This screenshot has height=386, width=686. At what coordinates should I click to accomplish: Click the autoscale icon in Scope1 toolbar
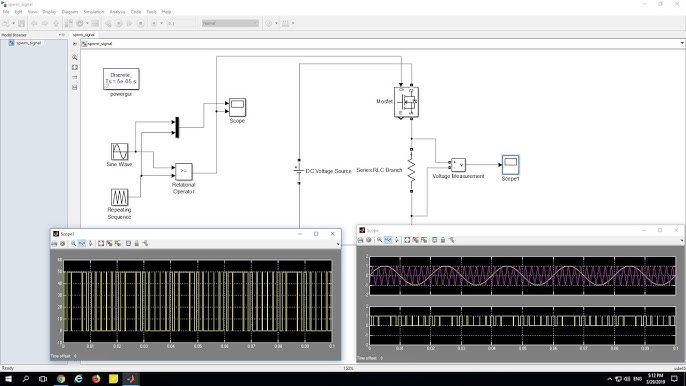pyautogui.click(x=101, y=243)
